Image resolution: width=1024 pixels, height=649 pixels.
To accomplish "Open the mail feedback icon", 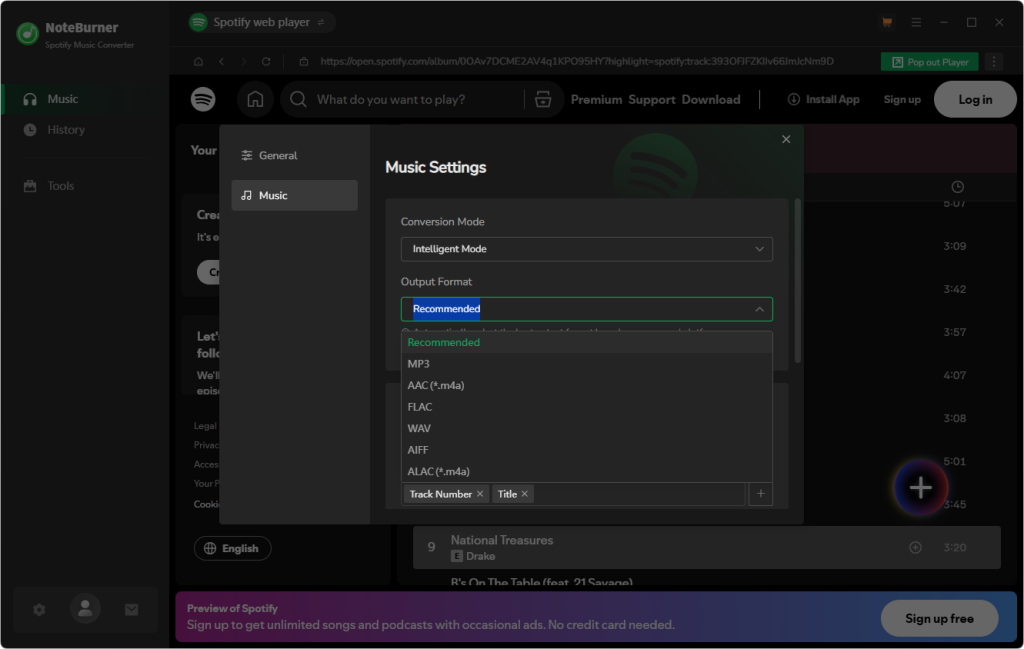I will (131, 610).
